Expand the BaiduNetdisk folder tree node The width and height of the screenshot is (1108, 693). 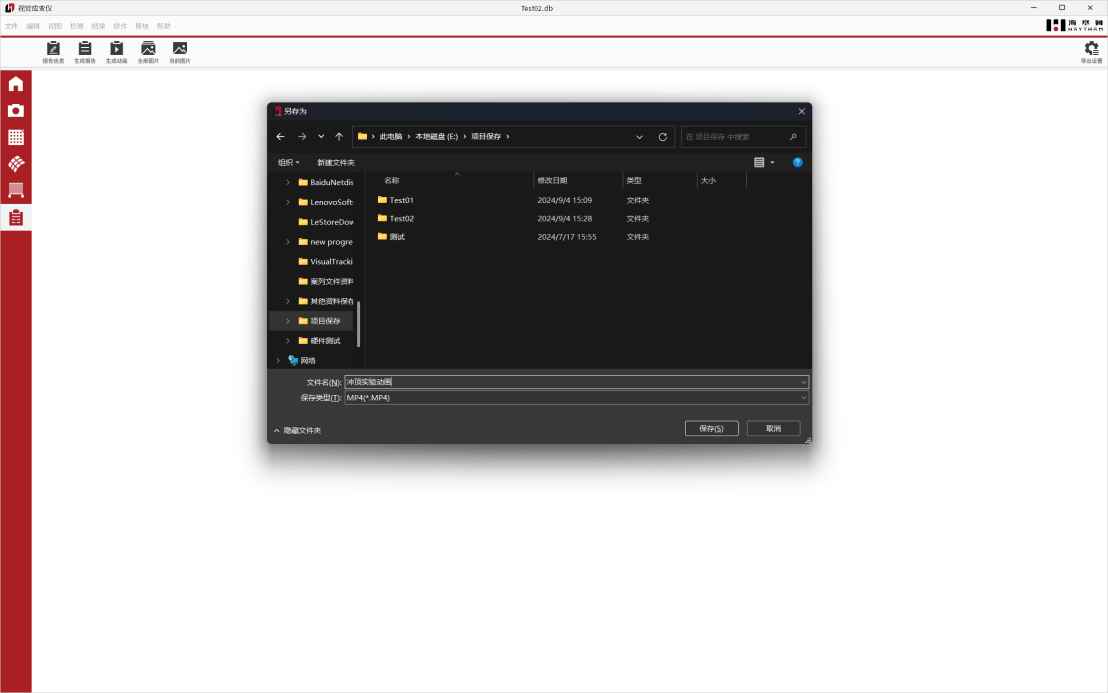click(x=288, y=182)
